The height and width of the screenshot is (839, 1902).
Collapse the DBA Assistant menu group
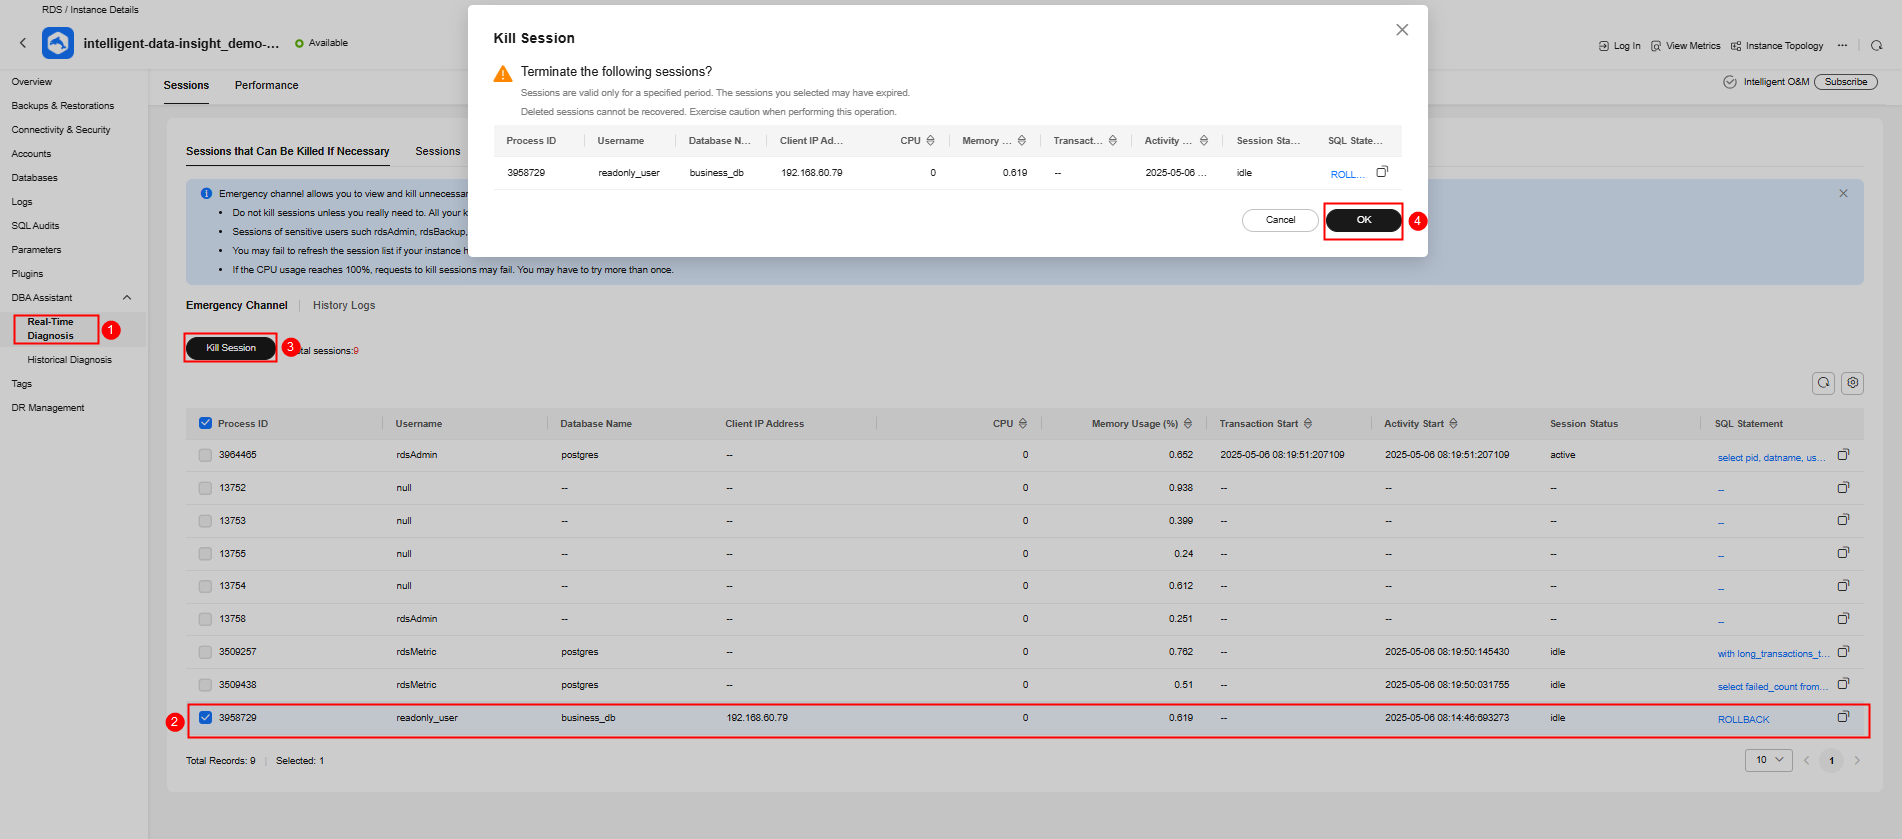coord(127,298)
